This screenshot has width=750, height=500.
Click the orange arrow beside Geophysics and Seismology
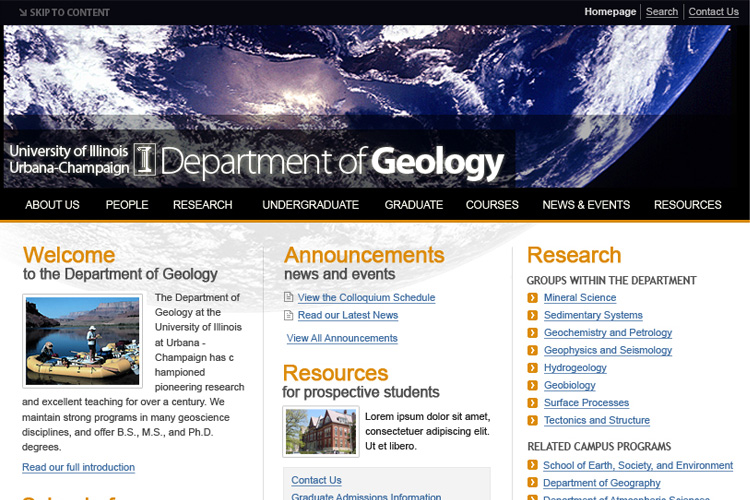532,350
